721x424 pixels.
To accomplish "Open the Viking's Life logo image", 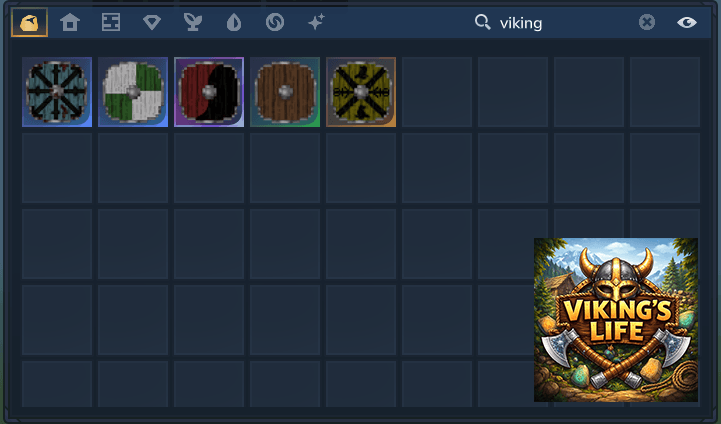I will click(616, 320).
